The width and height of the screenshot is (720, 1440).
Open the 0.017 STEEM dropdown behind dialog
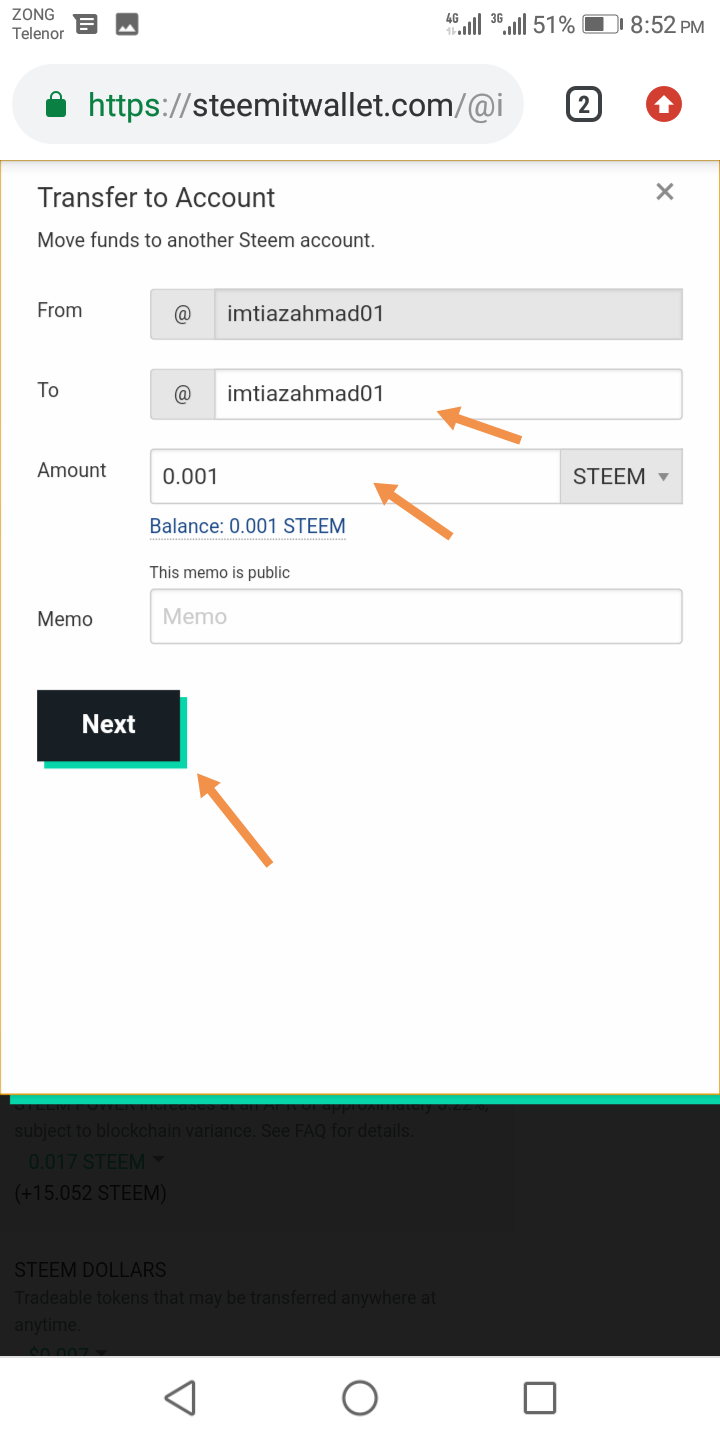[96, 1161]
